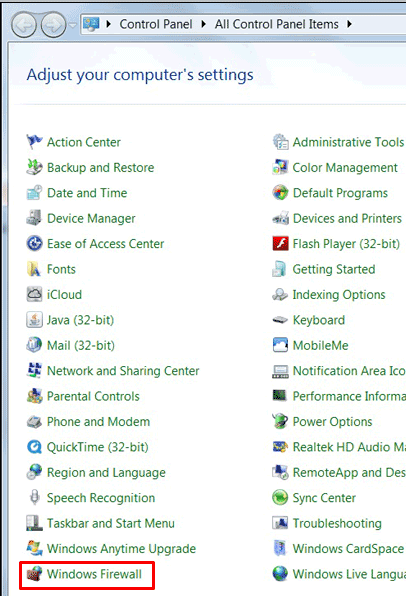The width and height of the screenshot is (406, 596).
Task: Open Network and Sharing Center icon
Action: click(34, 371)
